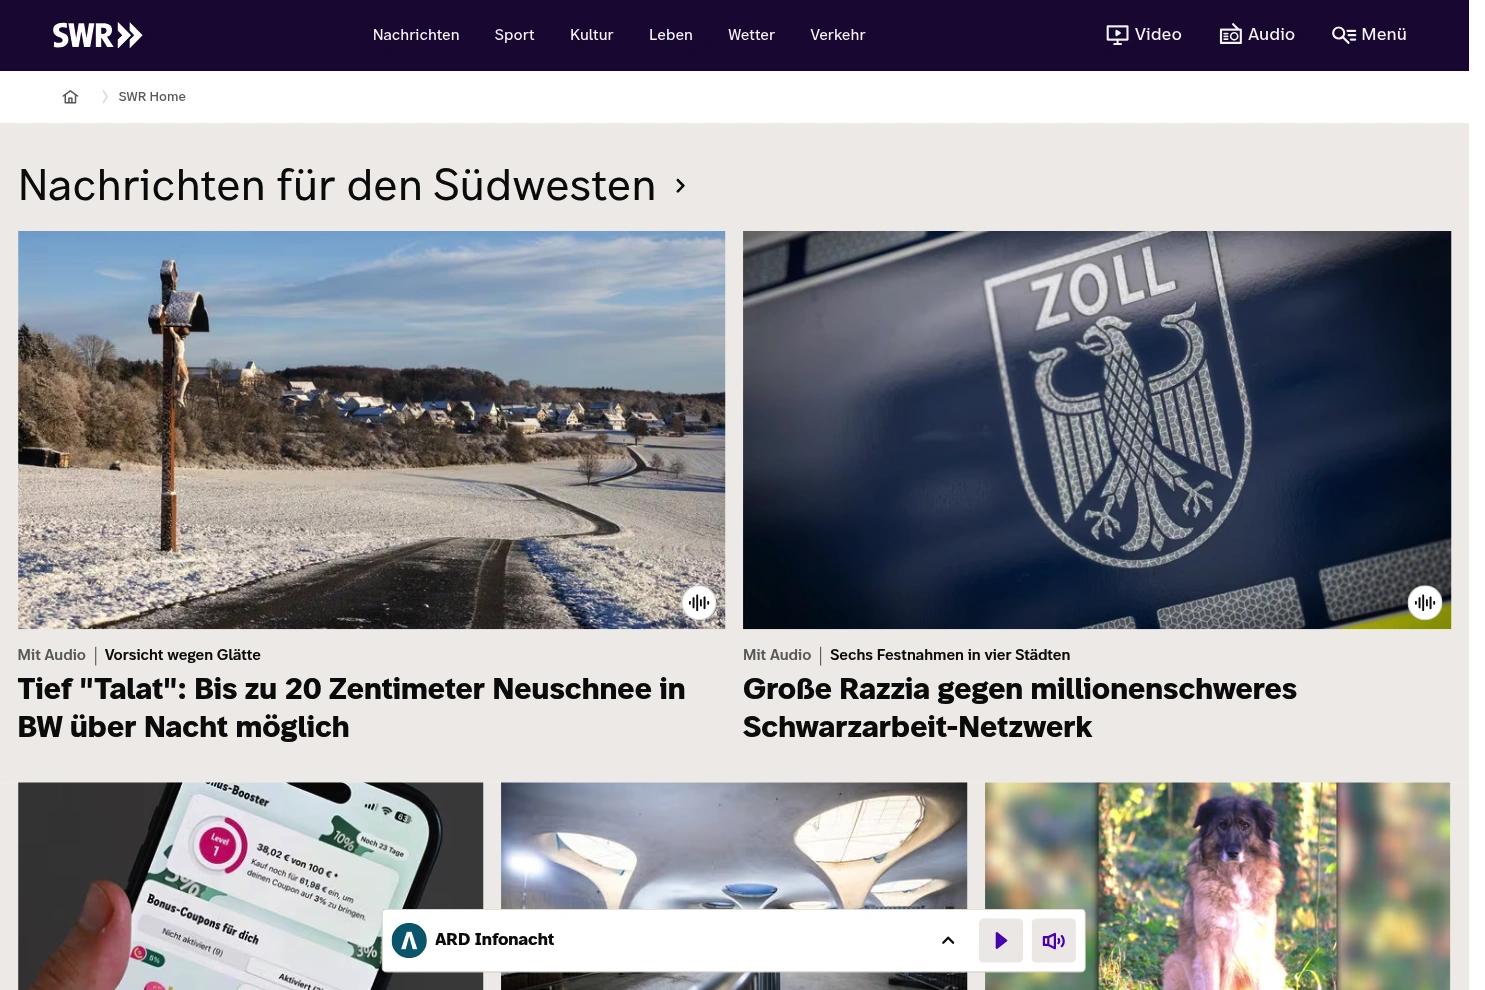The height and width of the screenshot is (990, 1485).
Task: Click the snowy landscape article image
Action: coord(371,430)
